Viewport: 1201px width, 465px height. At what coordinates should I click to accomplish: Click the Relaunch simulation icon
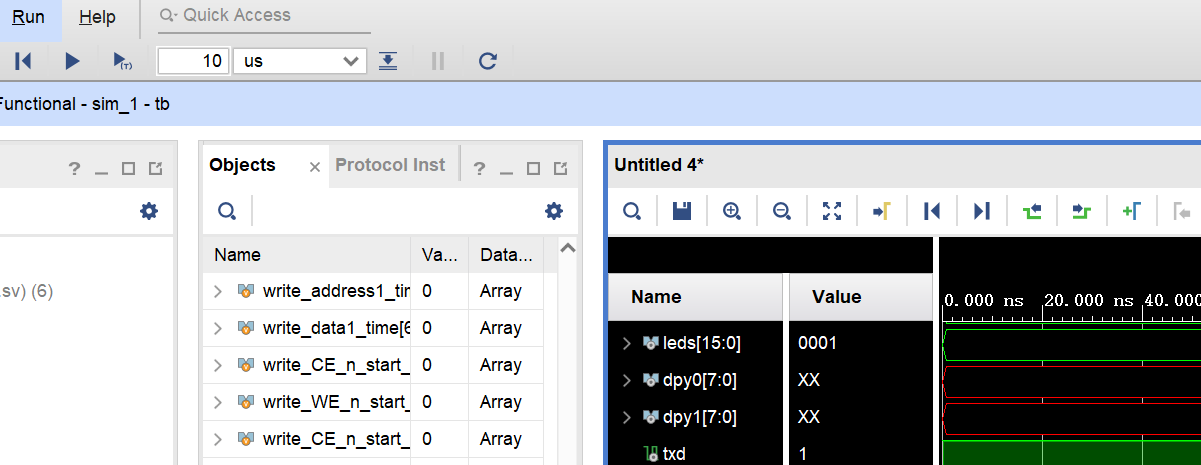click(487, 61)
